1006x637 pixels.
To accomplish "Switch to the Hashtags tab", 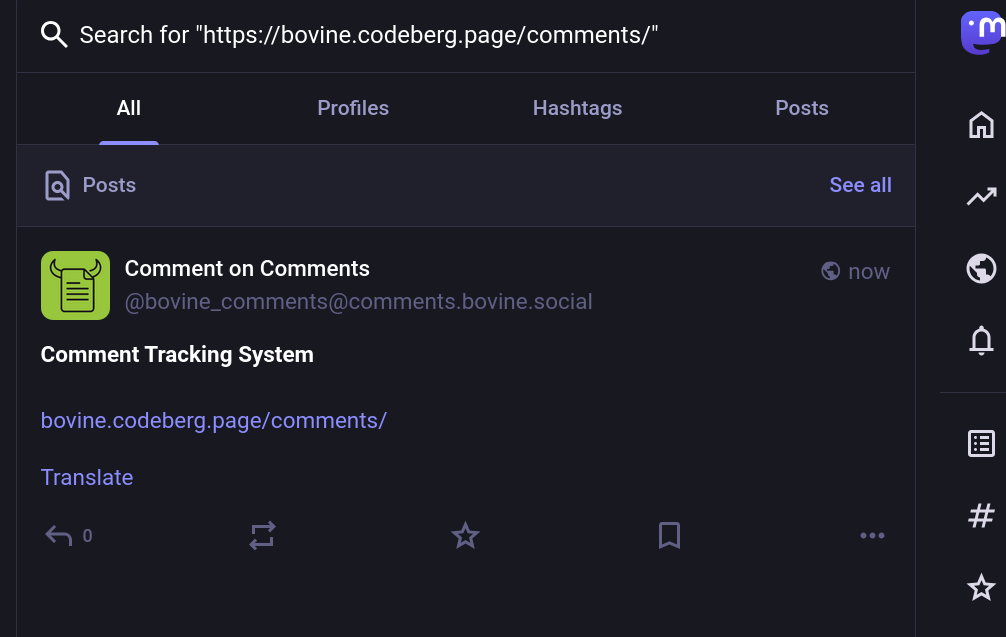I will (577, 108).
